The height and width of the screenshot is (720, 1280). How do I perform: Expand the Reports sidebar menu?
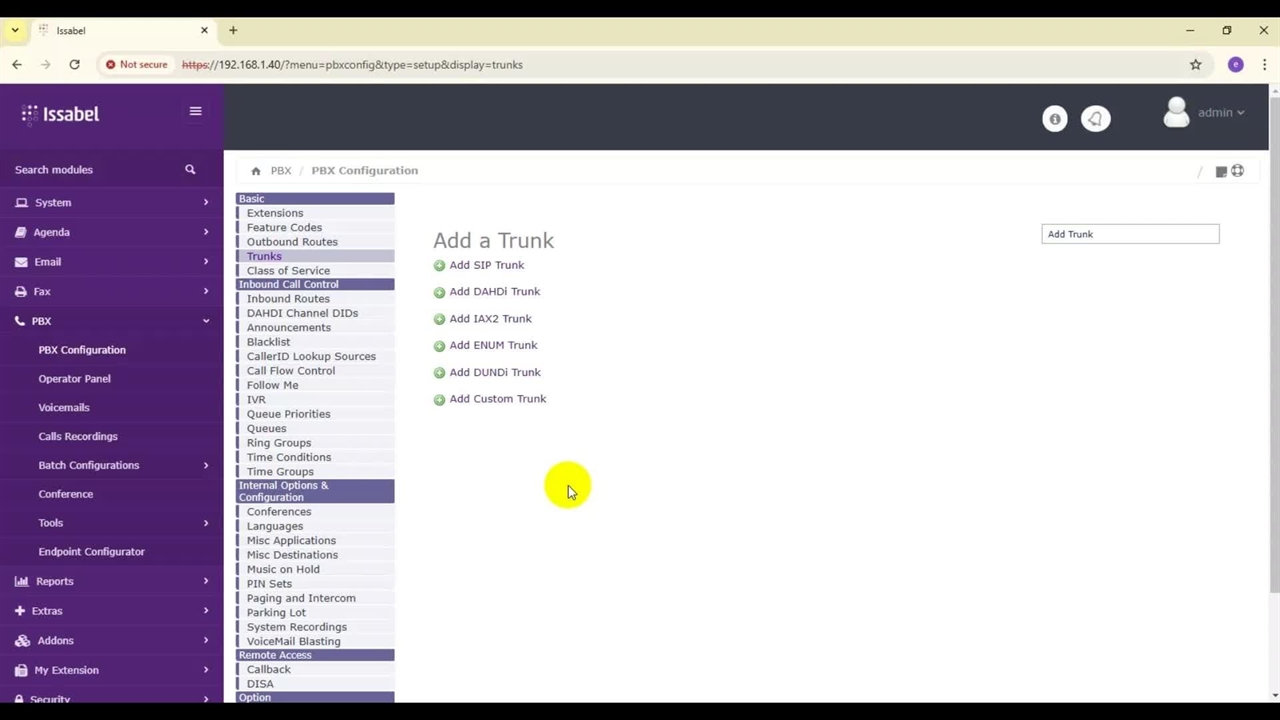(110, 581)
